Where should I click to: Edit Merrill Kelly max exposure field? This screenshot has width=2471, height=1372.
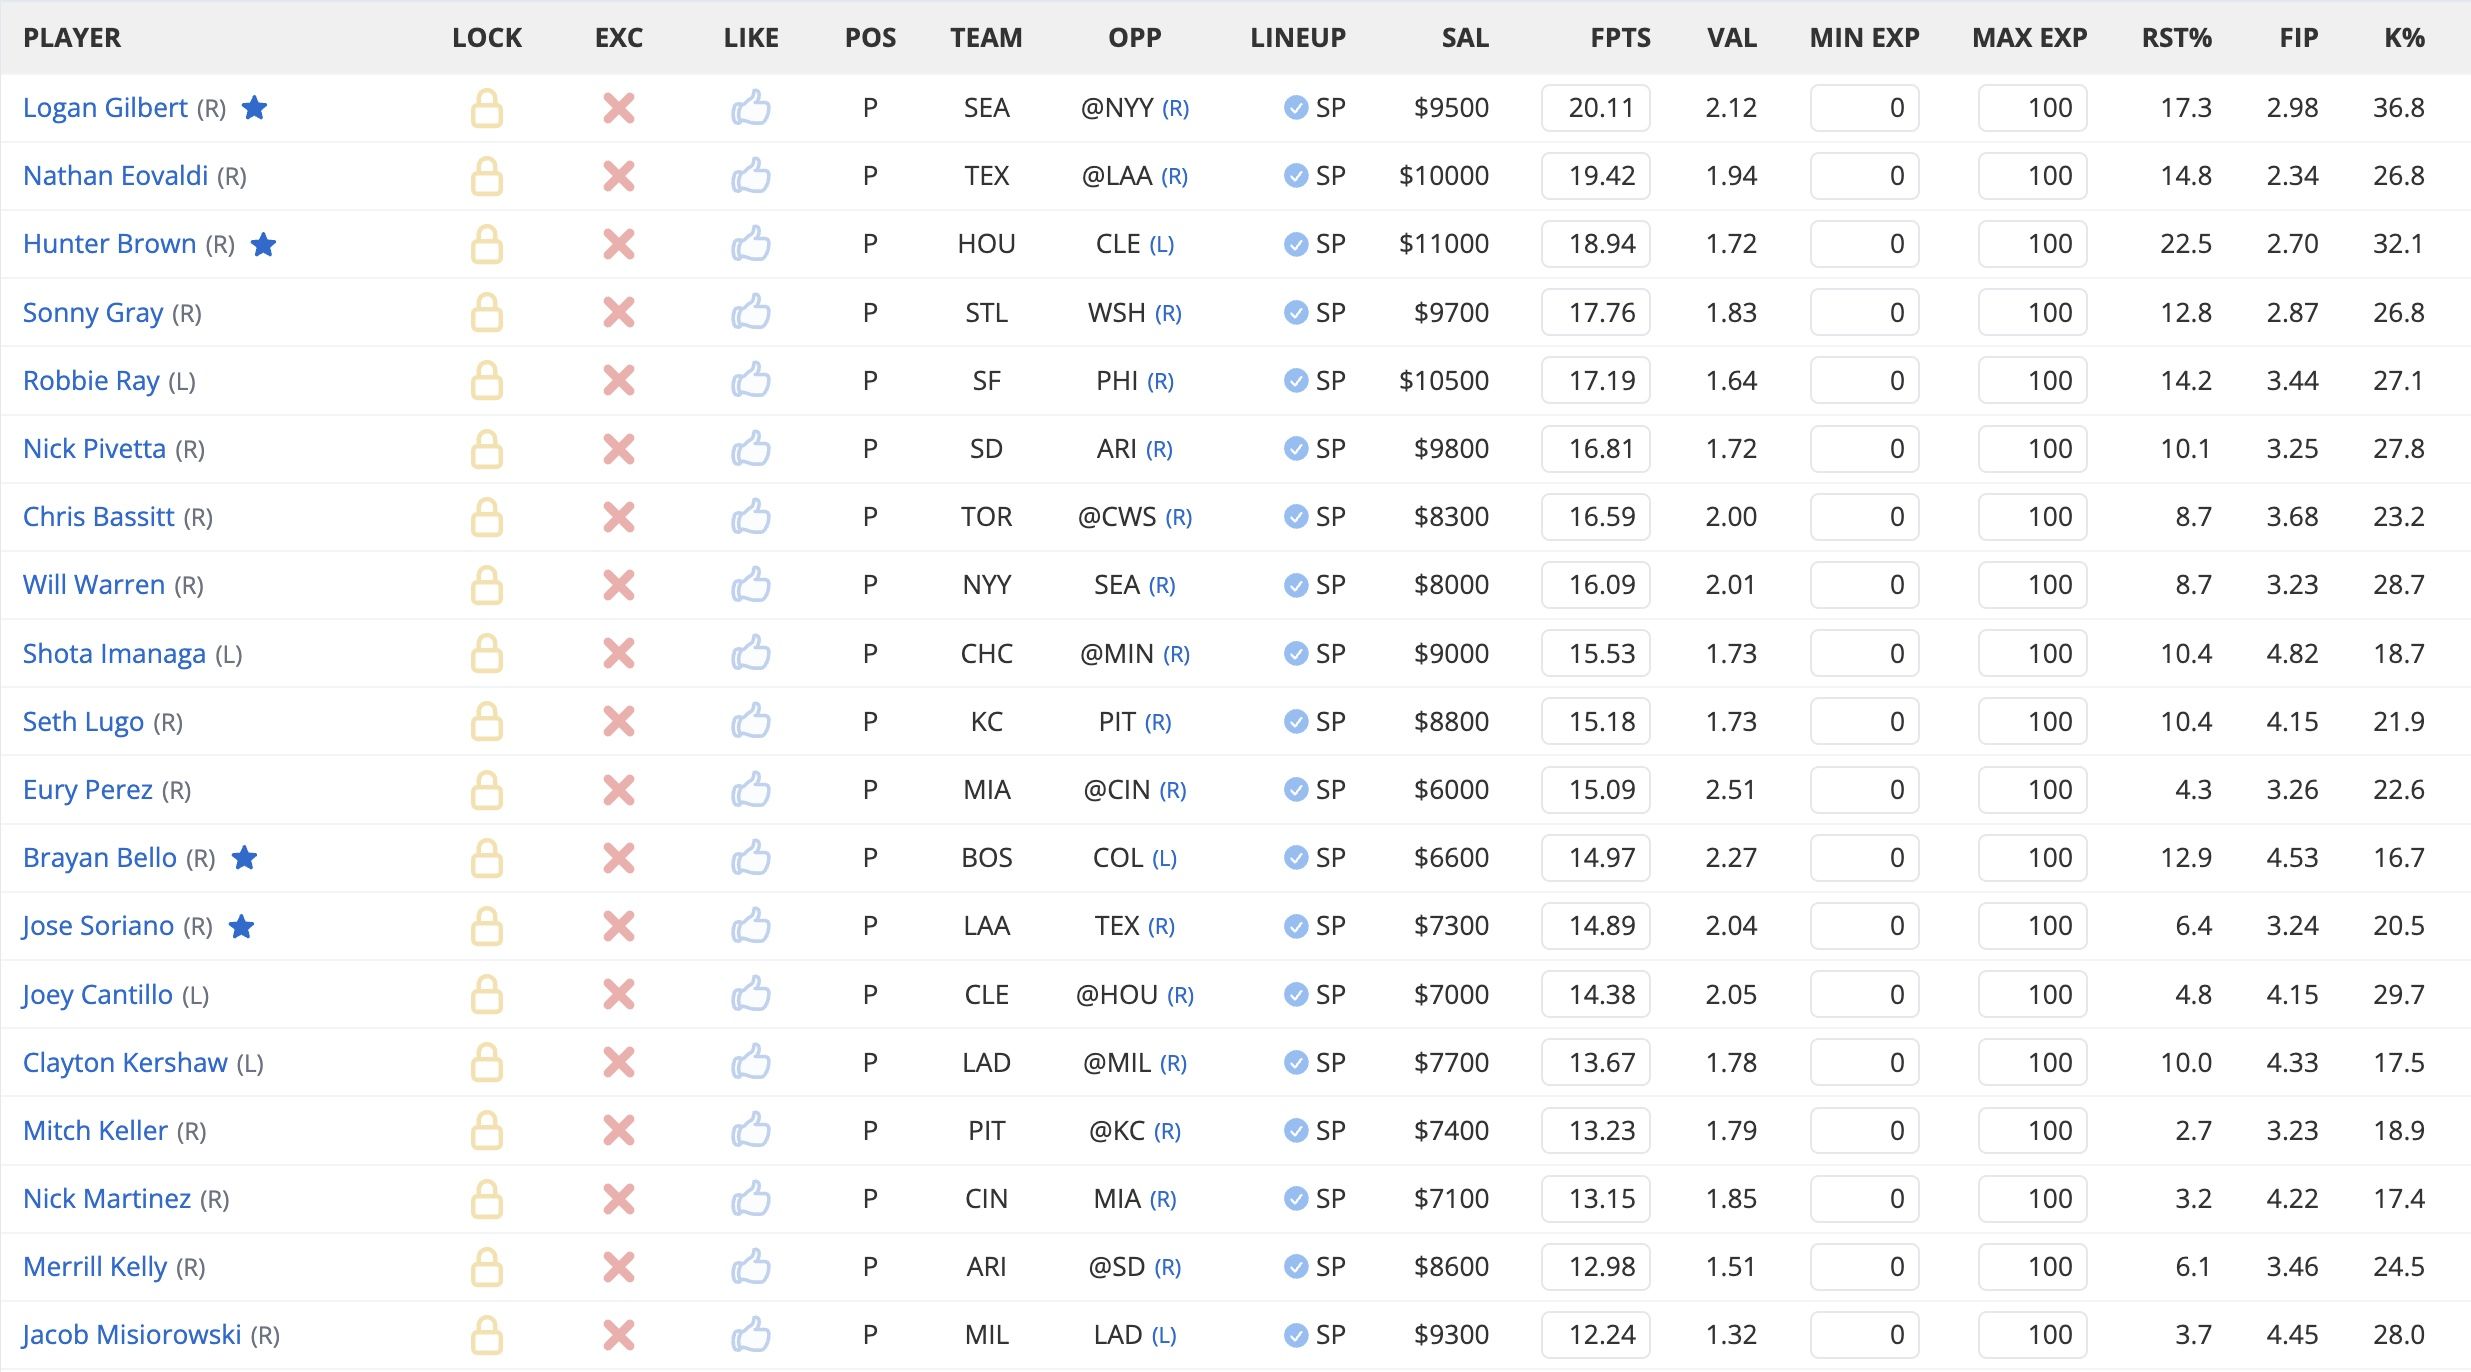click(2032, 1267)
